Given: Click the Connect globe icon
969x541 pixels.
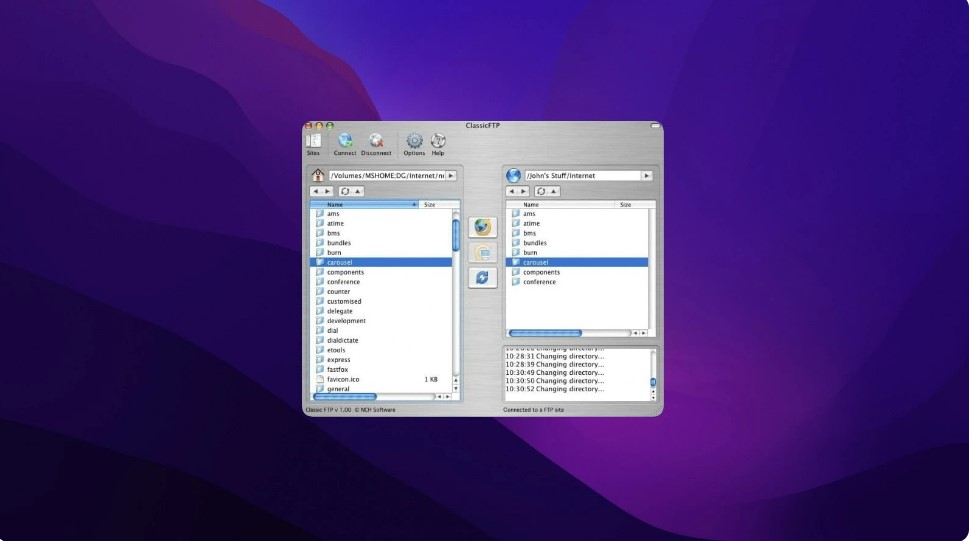Looking at the screenshot, I should point(345,144).
